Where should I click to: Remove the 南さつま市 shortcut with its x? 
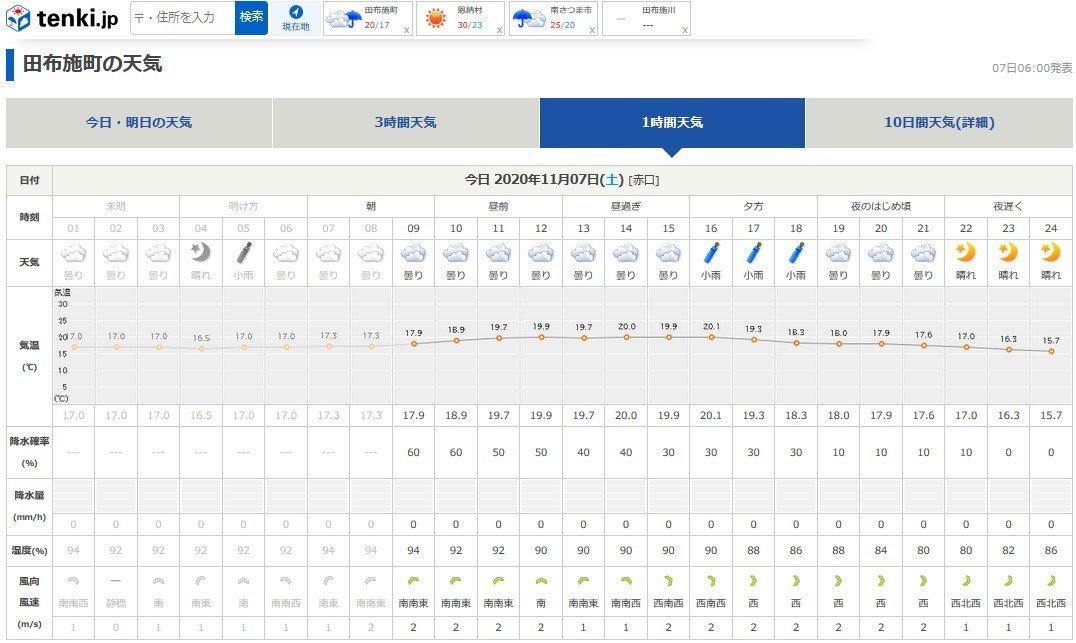(592, 30)
